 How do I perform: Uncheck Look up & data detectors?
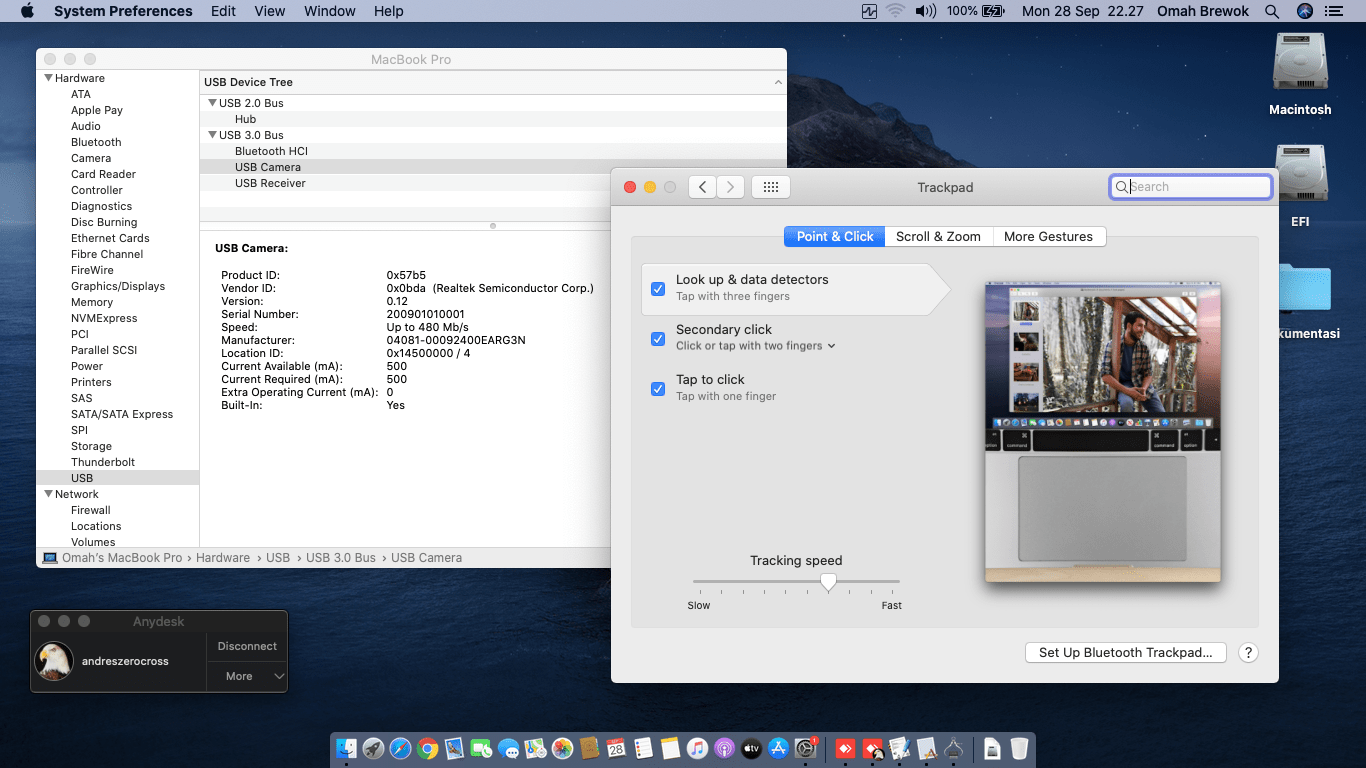(x=658, y=289)
